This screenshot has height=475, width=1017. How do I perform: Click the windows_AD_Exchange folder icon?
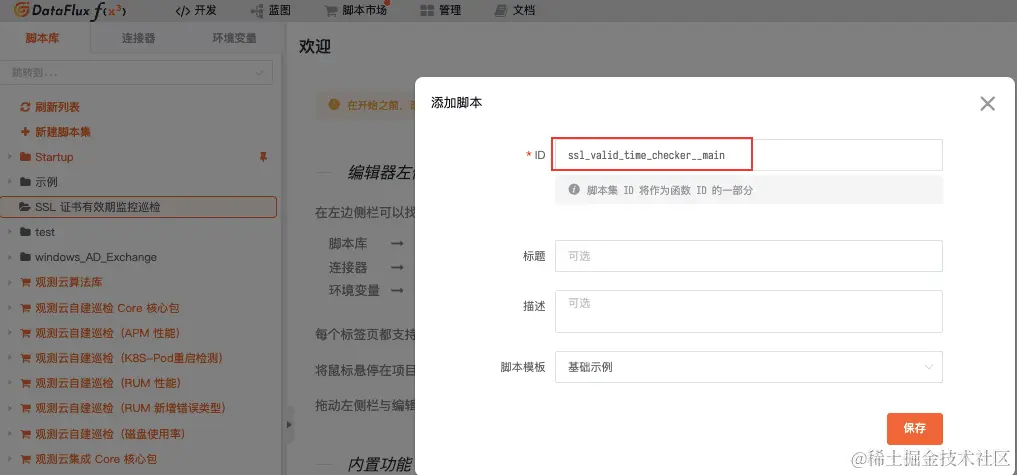pos(26,258)
